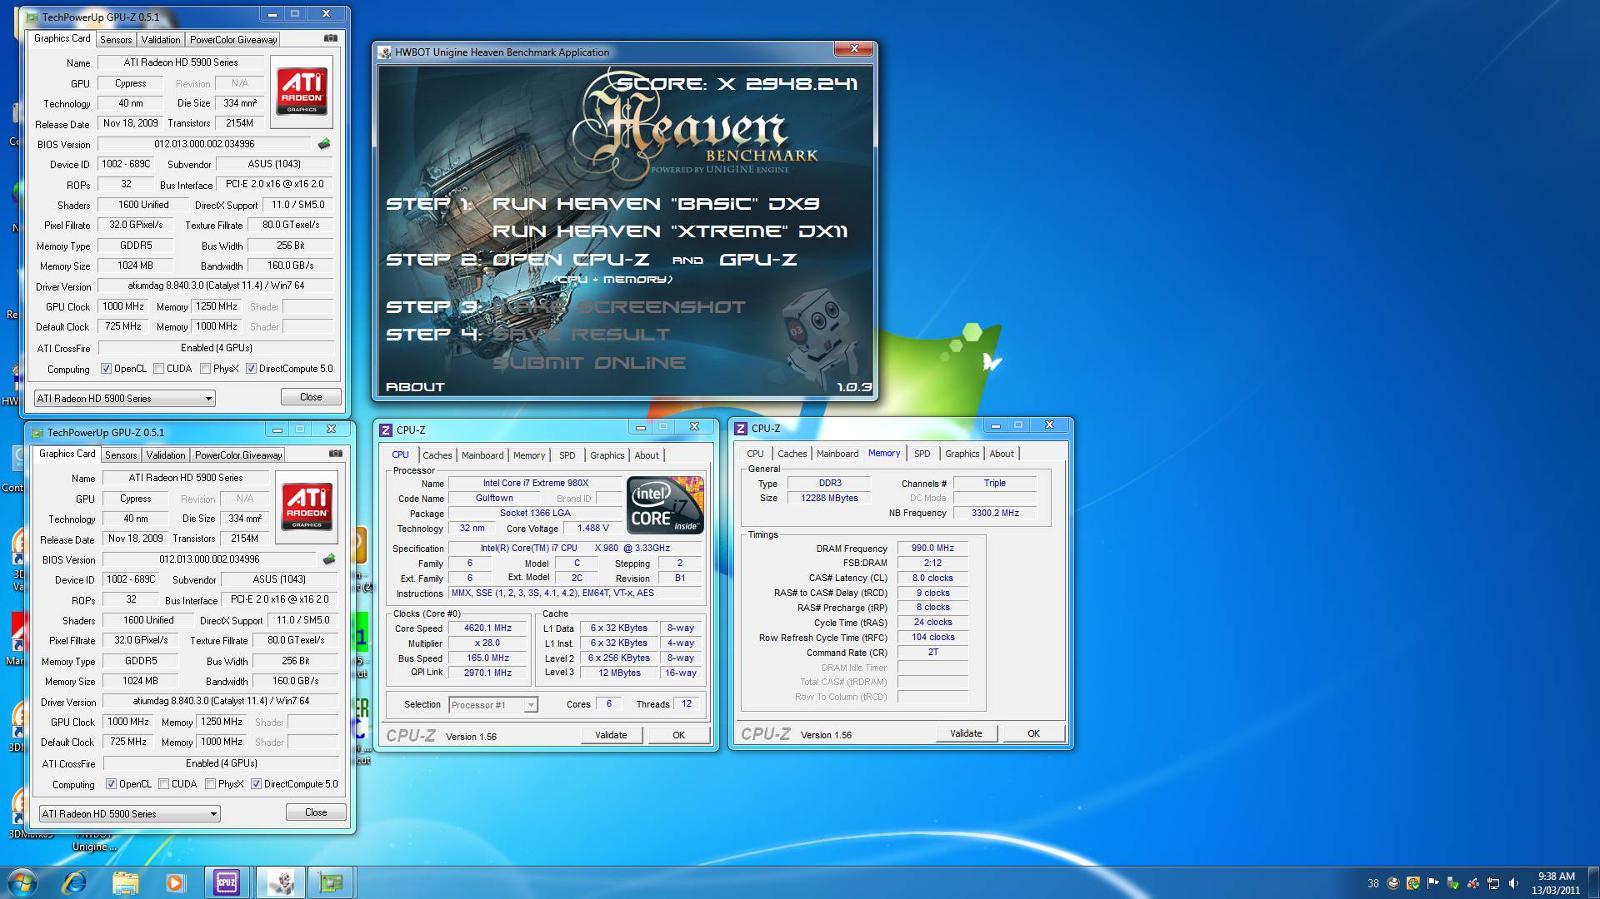Click OK button in left CPU-Z
The image size is (1600, 899).
(678, 735)
